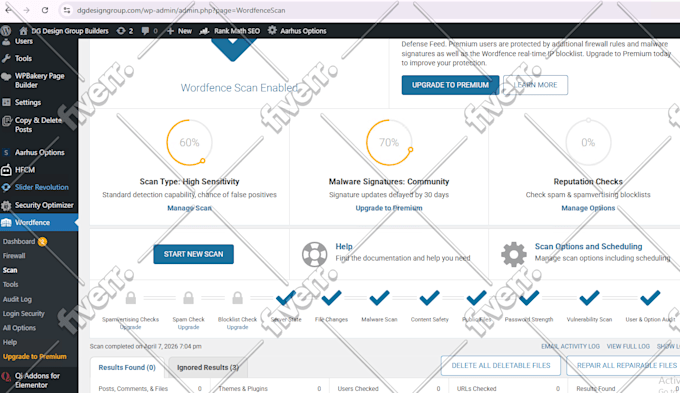Viewport: 680px width, 393px height.
Task: Click Upgrade under Spam Check
Action: tap(188, 327)
